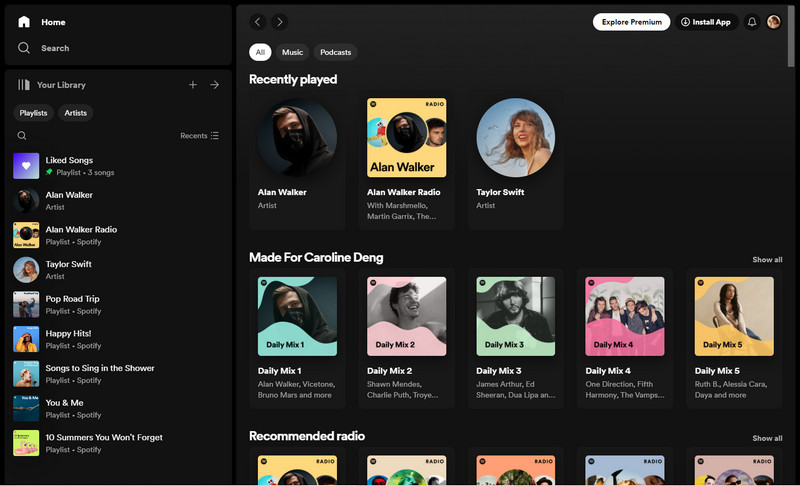Open Daily Mix 5 cover
Viewport: 800px width, 486px height.
pos(734,316)
